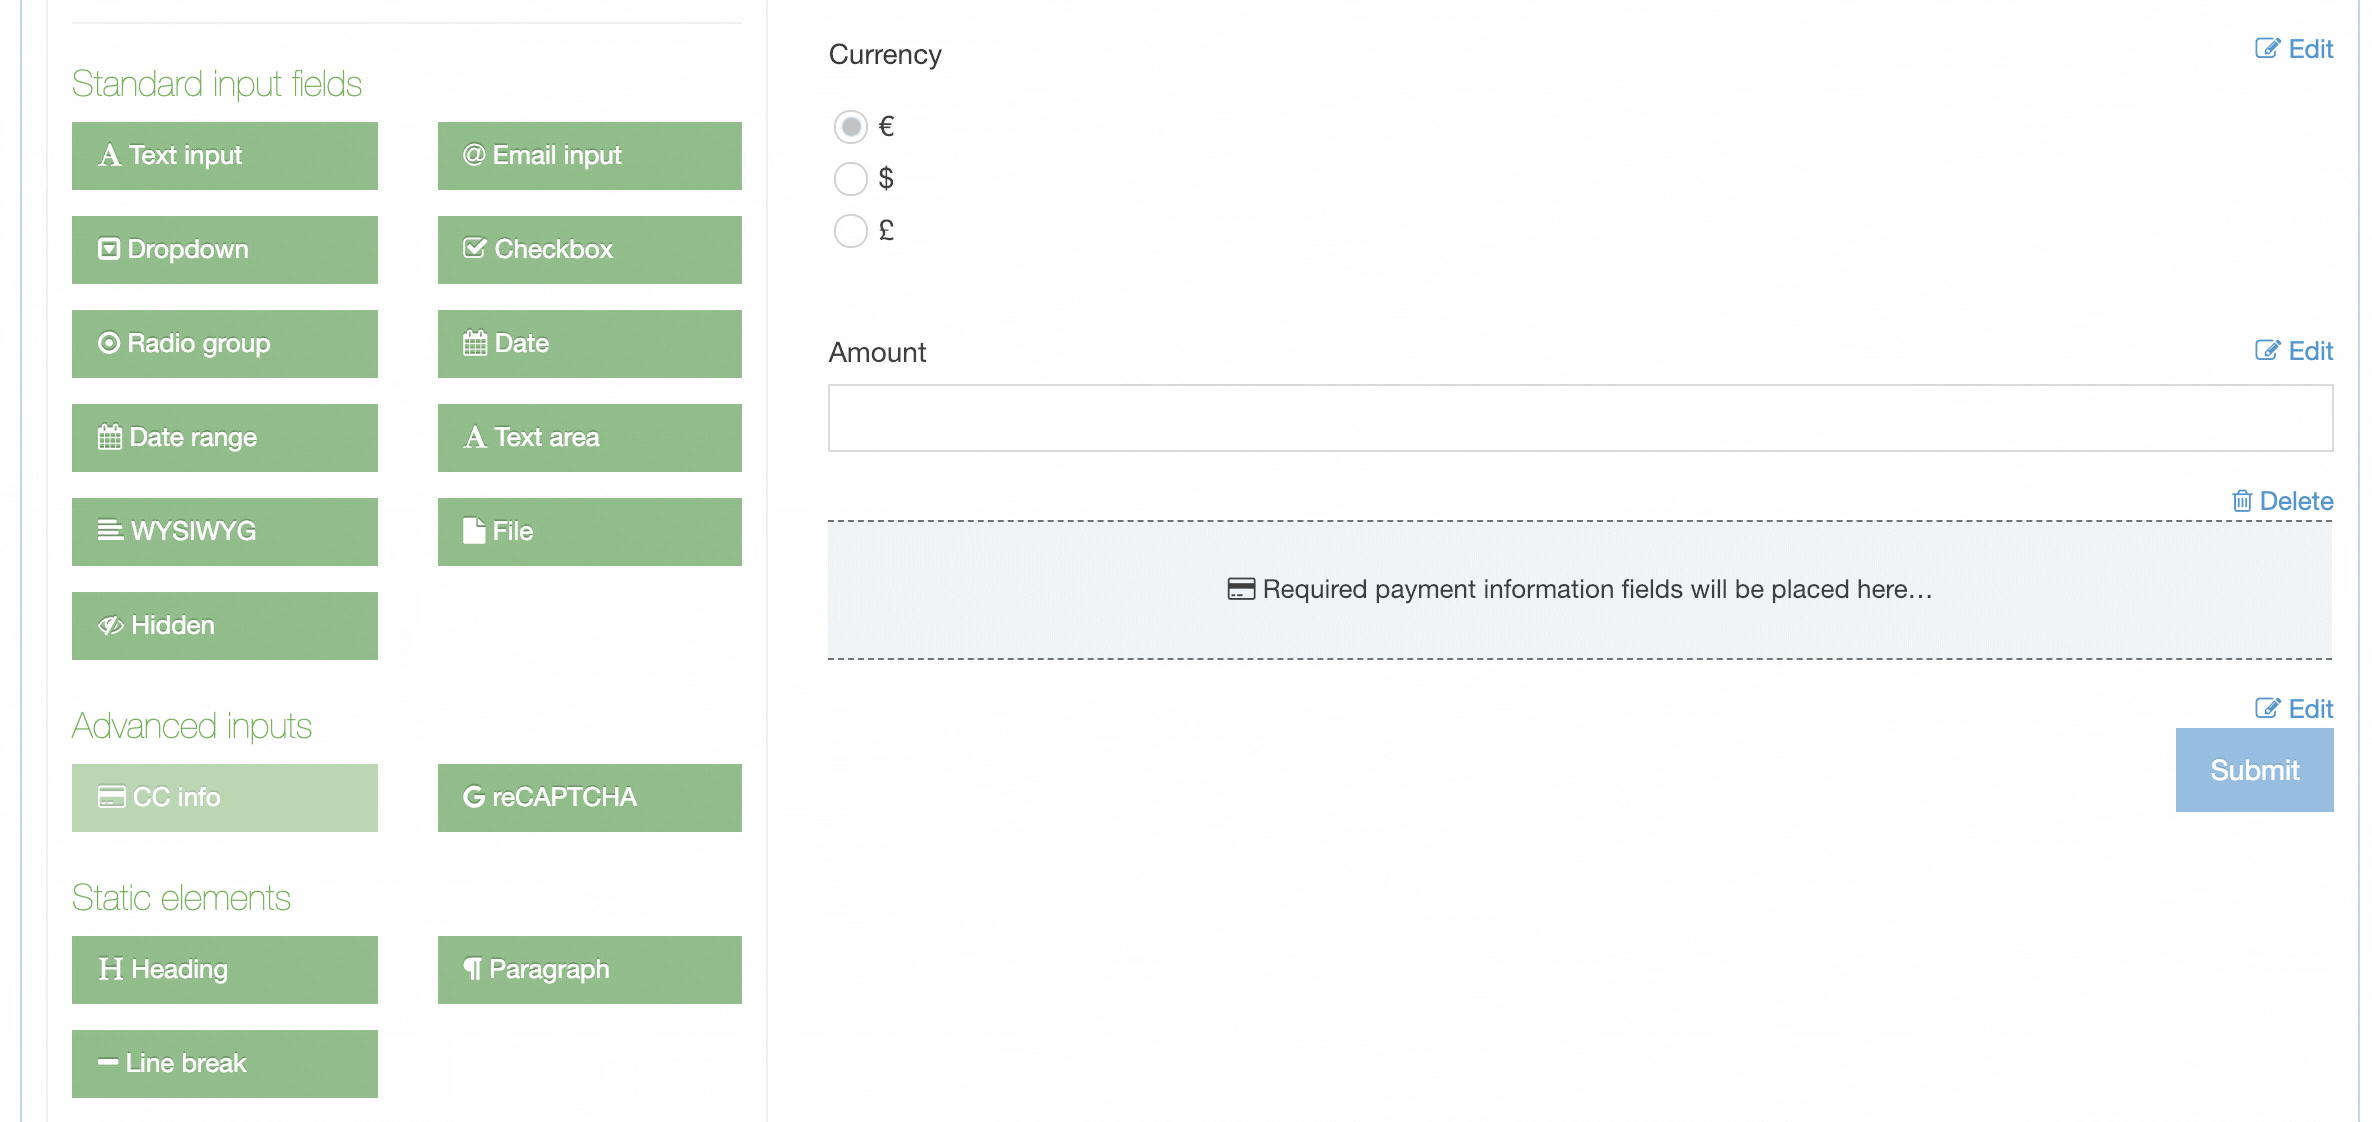Select the Dollar currency radio option

pyautogui.click(x=851, y=179)
